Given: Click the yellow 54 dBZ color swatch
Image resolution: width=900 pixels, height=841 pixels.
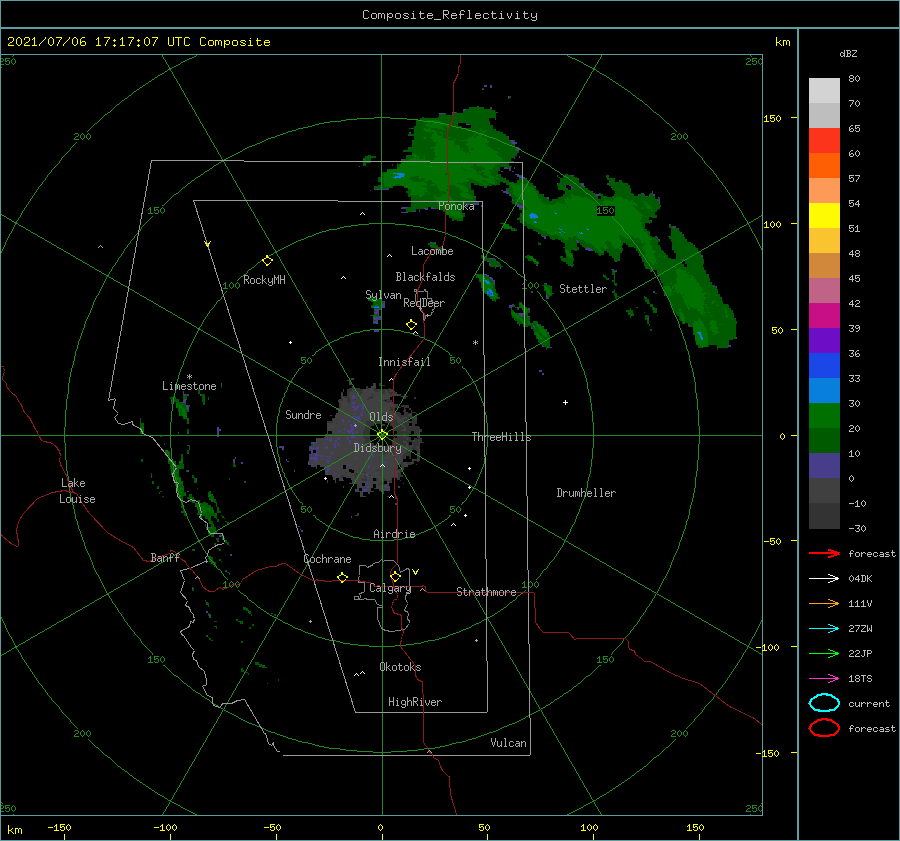Looking at the screenshot, I should click(824, 215).
